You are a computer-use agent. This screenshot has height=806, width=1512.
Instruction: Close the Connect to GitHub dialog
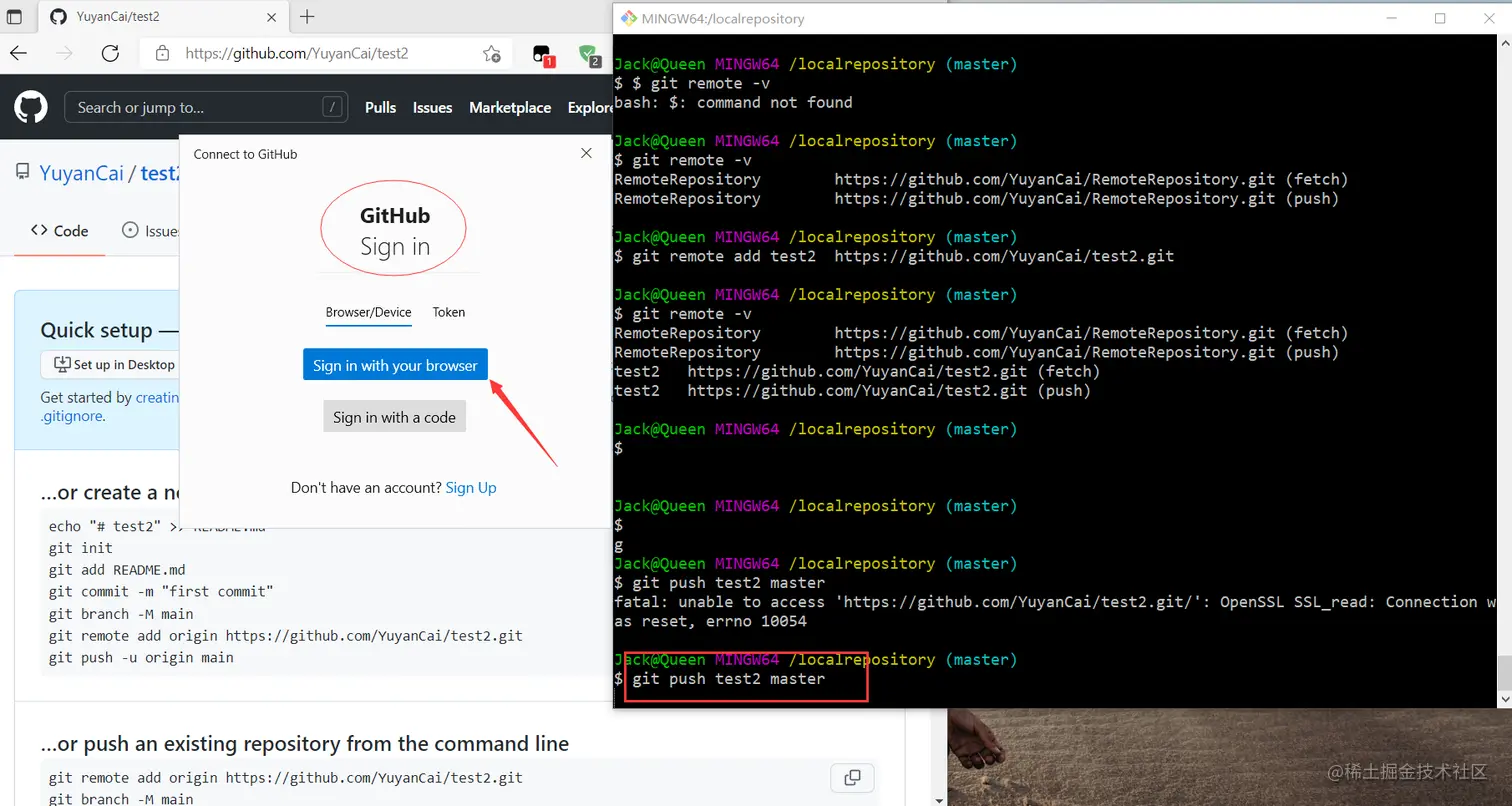click(x=586, y=153)
